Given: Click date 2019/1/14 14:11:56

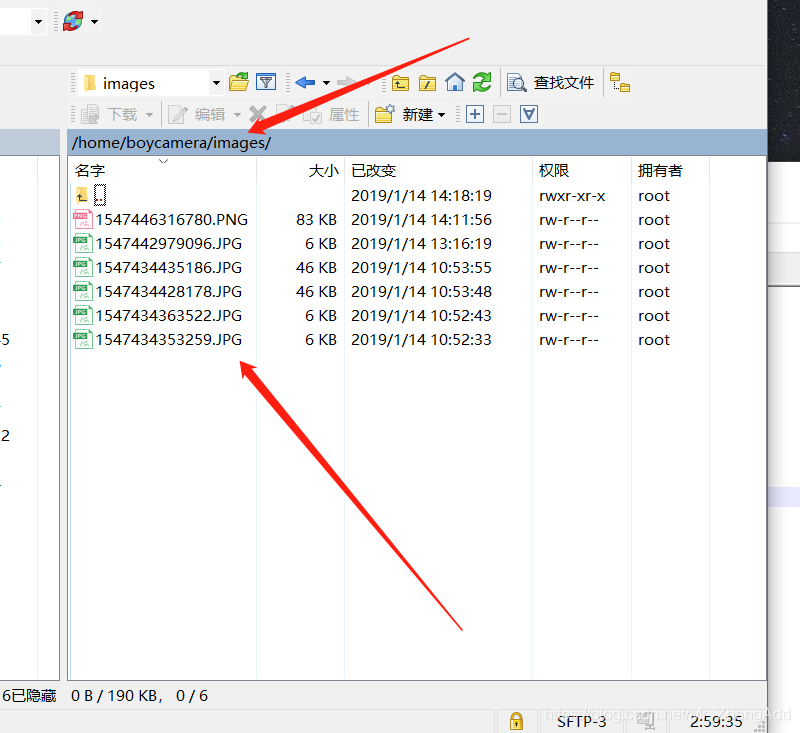Looking at the screenshot, I should (x=421, y=219).
